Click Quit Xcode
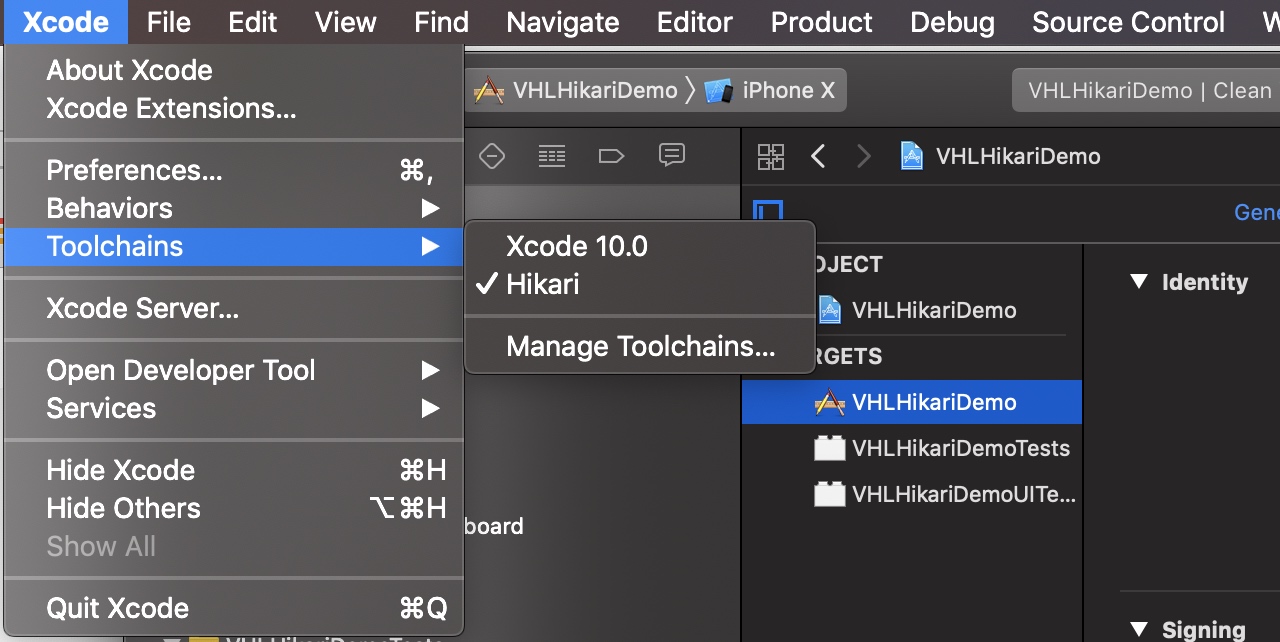The image size is (1280, 642). click(x=117, y=608)
